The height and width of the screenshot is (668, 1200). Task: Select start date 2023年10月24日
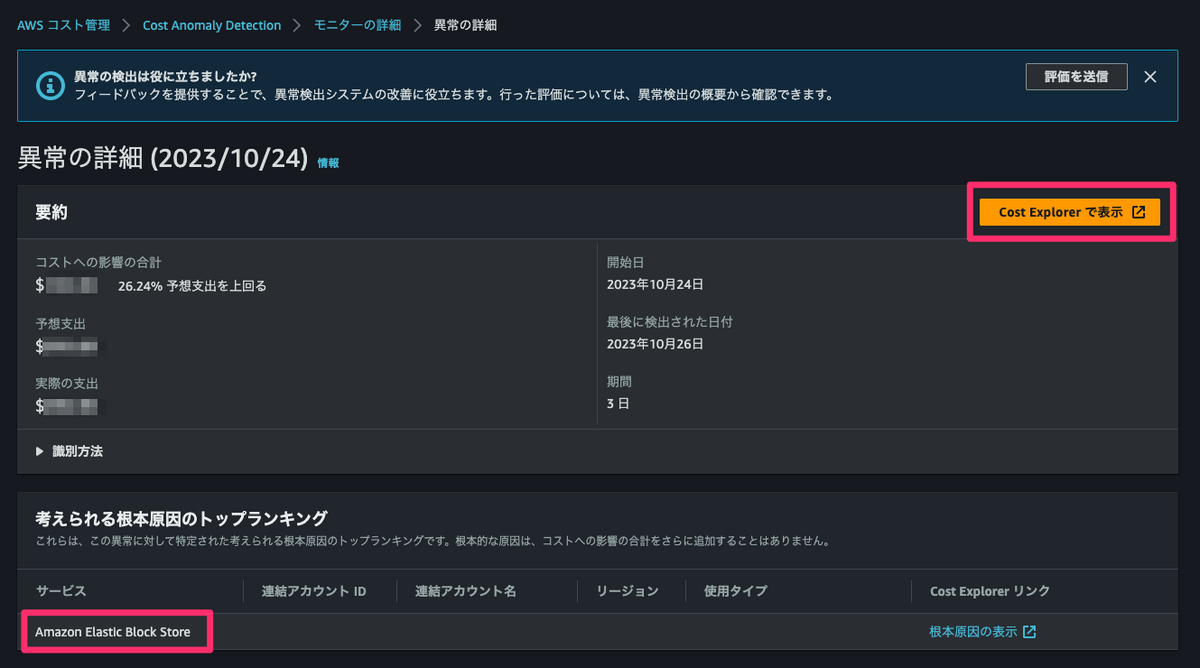[x=655, y=285]
